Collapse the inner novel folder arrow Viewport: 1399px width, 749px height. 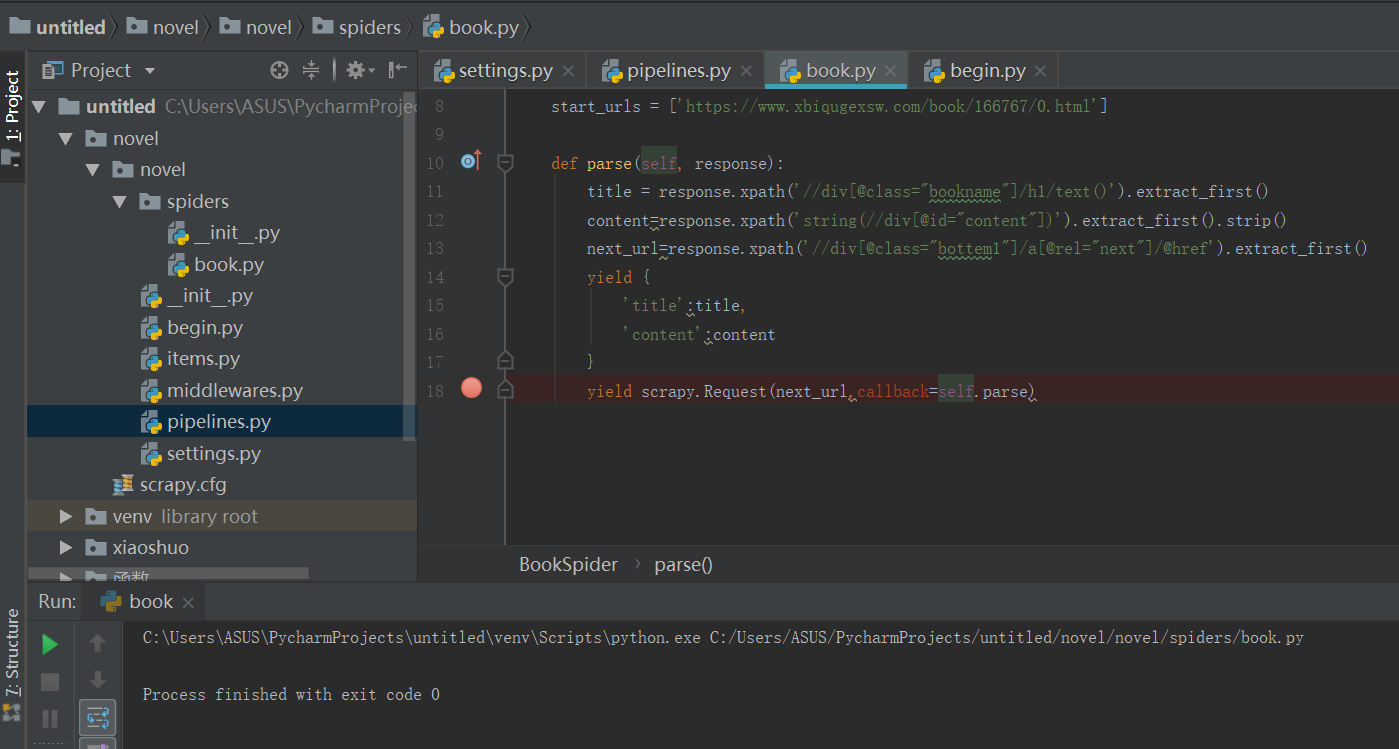tap(93, 170)
